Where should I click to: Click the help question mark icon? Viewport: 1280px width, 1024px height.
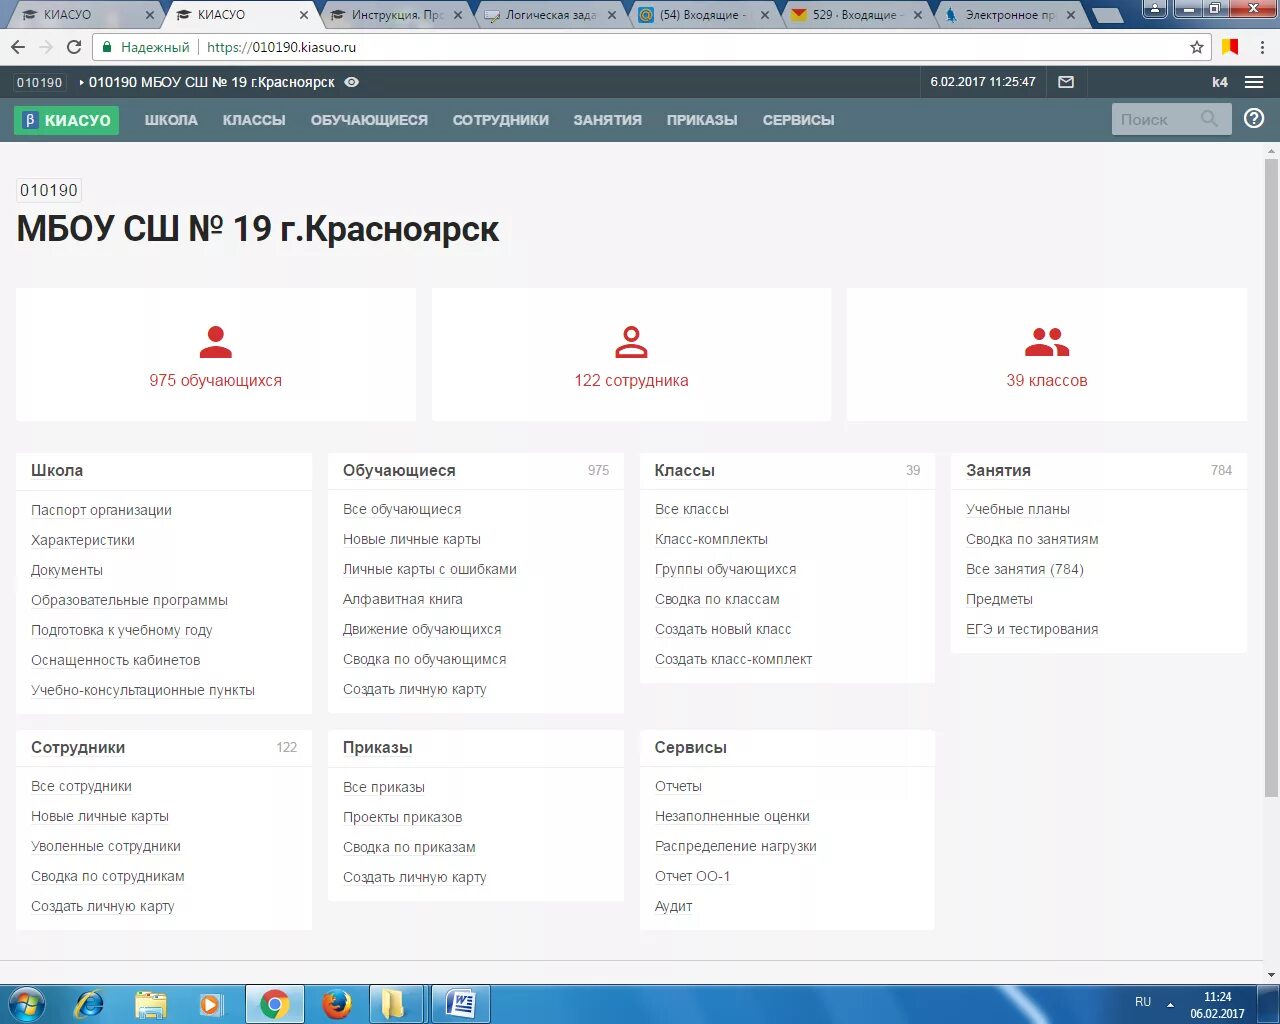coord(1254,119)
